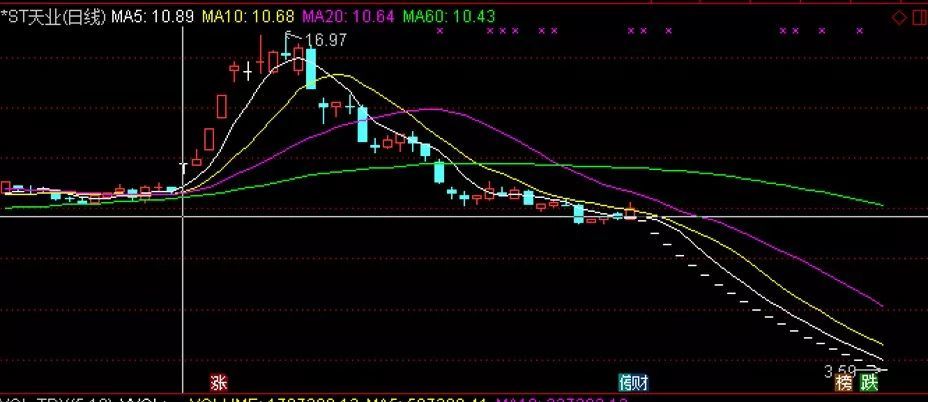The width and height of the screenshot is (928, 402).
Task: Click the *ST天业(日线) chart title
Action: pos(54,17)
